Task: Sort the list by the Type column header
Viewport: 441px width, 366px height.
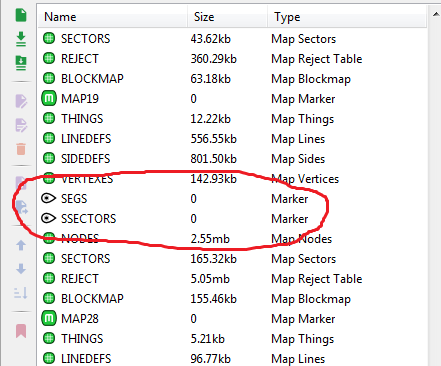Action: click(x=347, y=17)
